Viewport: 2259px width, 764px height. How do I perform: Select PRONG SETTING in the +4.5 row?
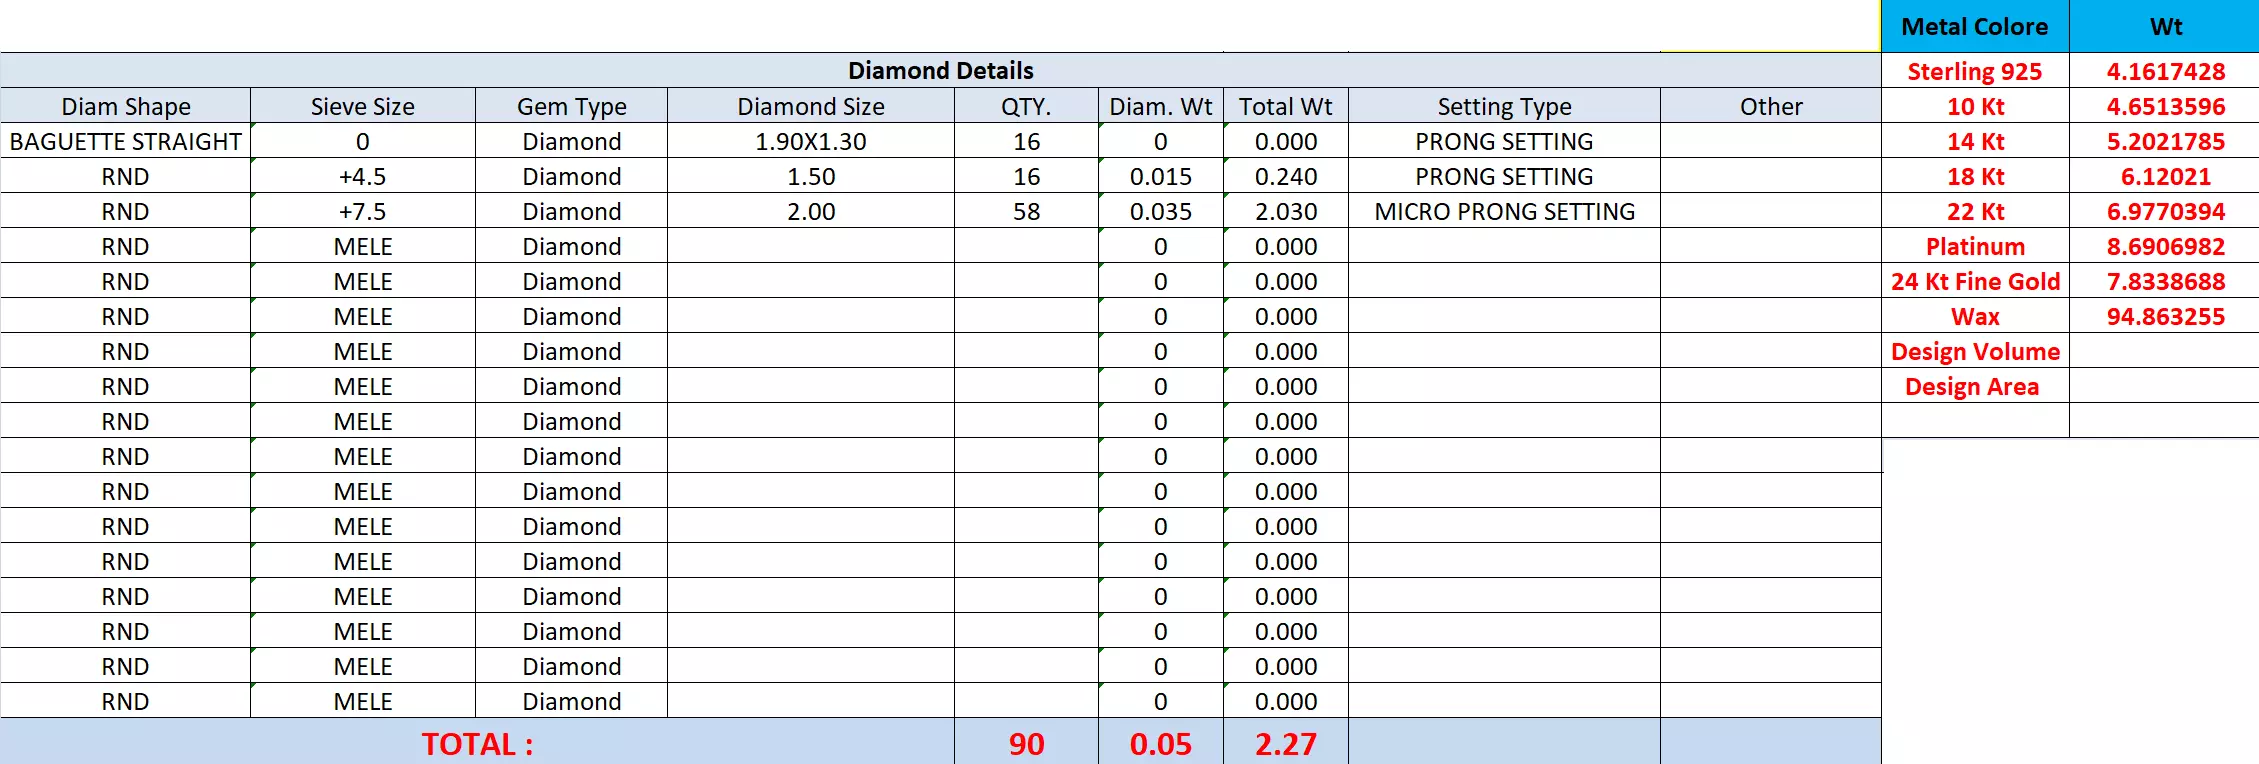(1504, 176)
